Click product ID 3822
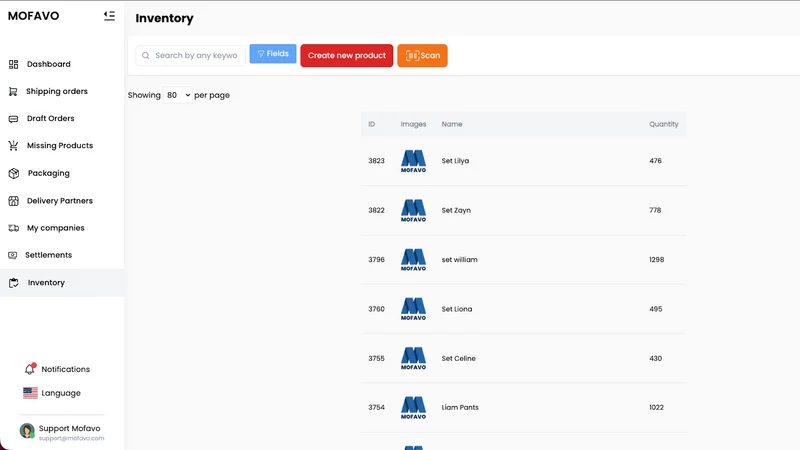The width and height of the screenshot is (800, 450). [x=377, y=210]
